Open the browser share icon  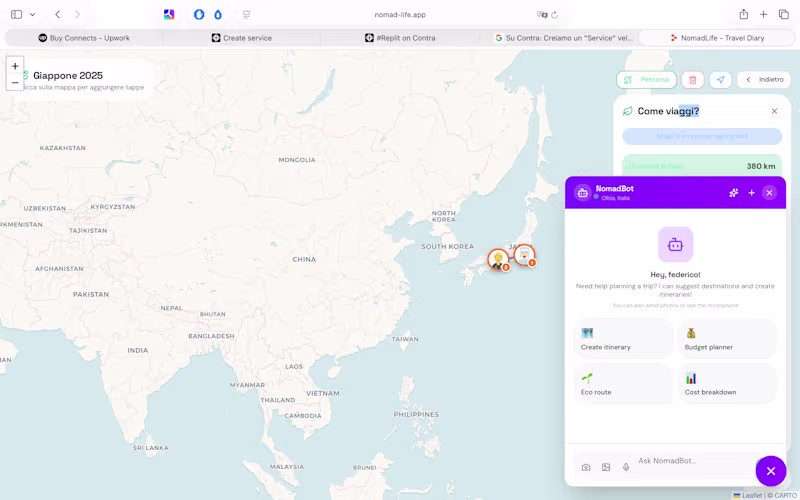(744, 14)
